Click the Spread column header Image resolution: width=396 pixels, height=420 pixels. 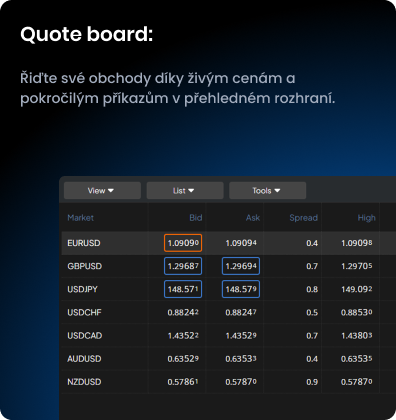click(x=303, y=218)
